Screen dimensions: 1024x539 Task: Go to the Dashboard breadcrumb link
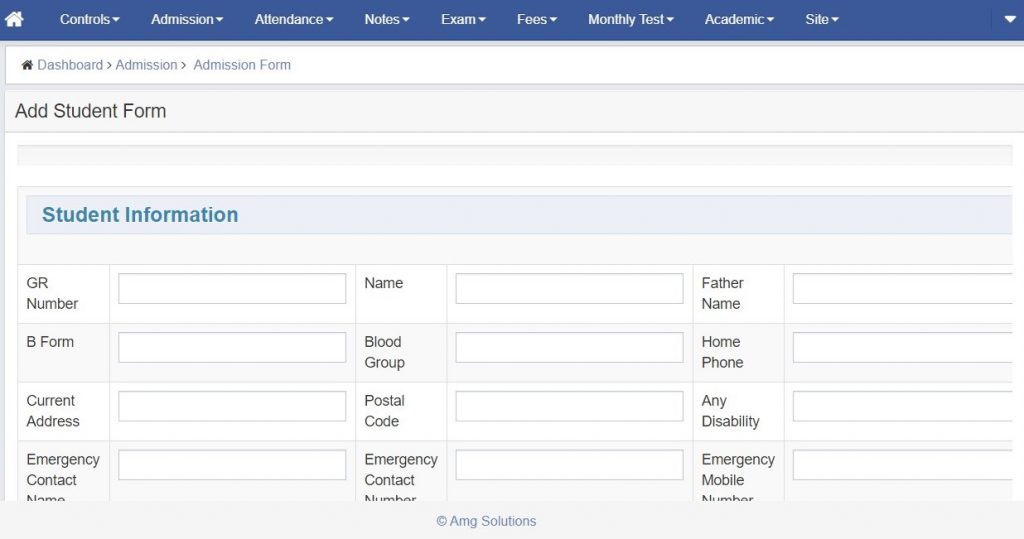[70, 65]
